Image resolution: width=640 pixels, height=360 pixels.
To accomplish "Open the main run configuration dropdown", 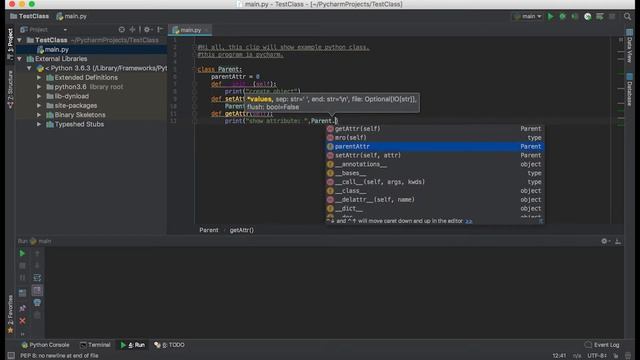I will point(528,16).
